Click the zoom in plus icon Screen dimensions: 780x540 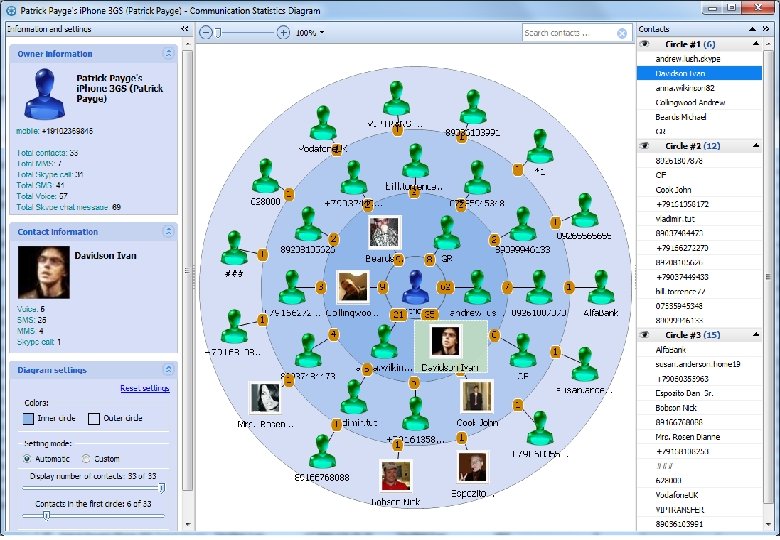pos(283,33)
